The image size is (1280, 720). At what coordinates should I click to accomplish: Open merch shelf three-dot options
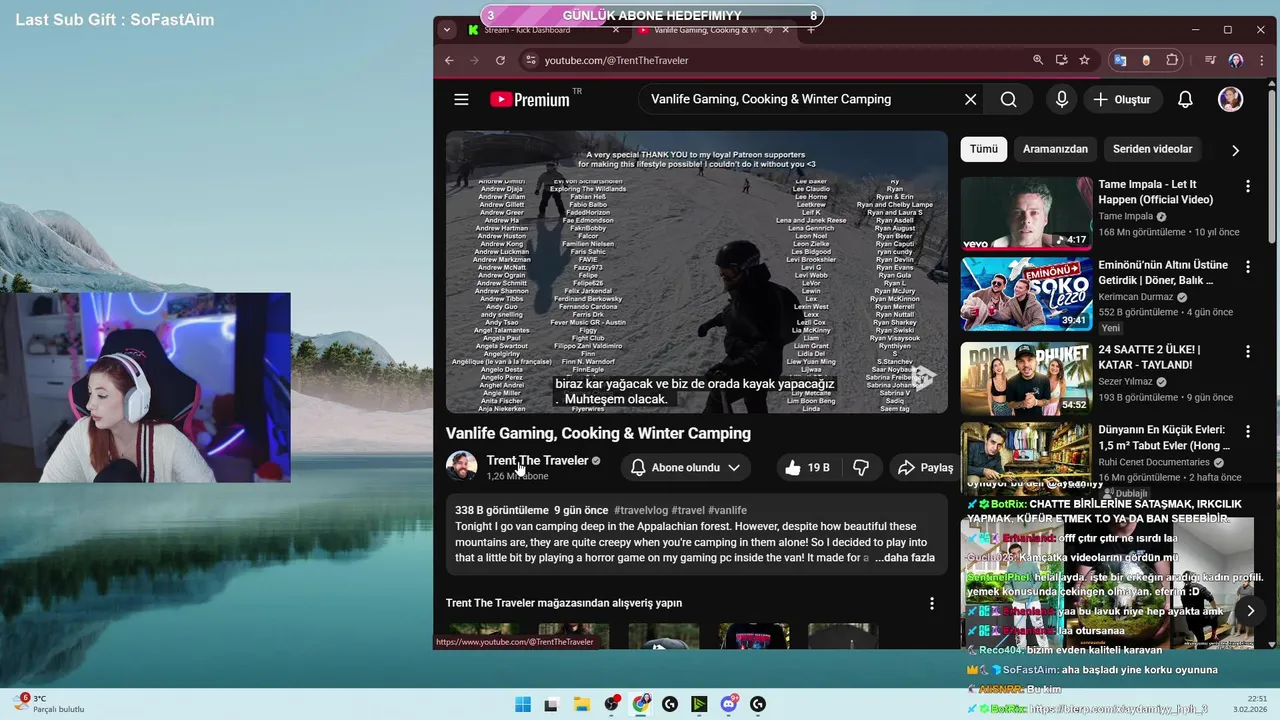click(931, 603)
